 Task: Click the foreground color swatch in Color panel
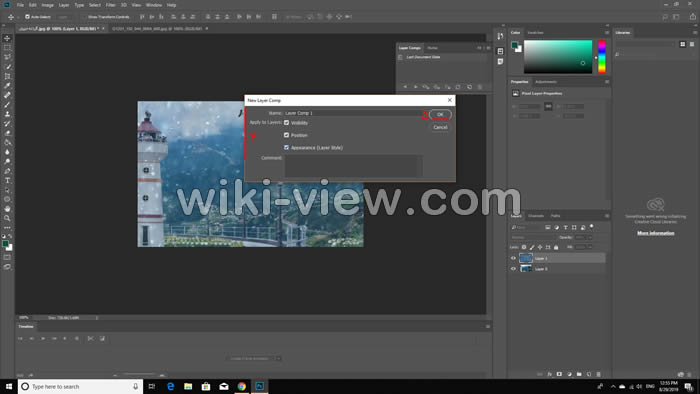coord(515,45)
